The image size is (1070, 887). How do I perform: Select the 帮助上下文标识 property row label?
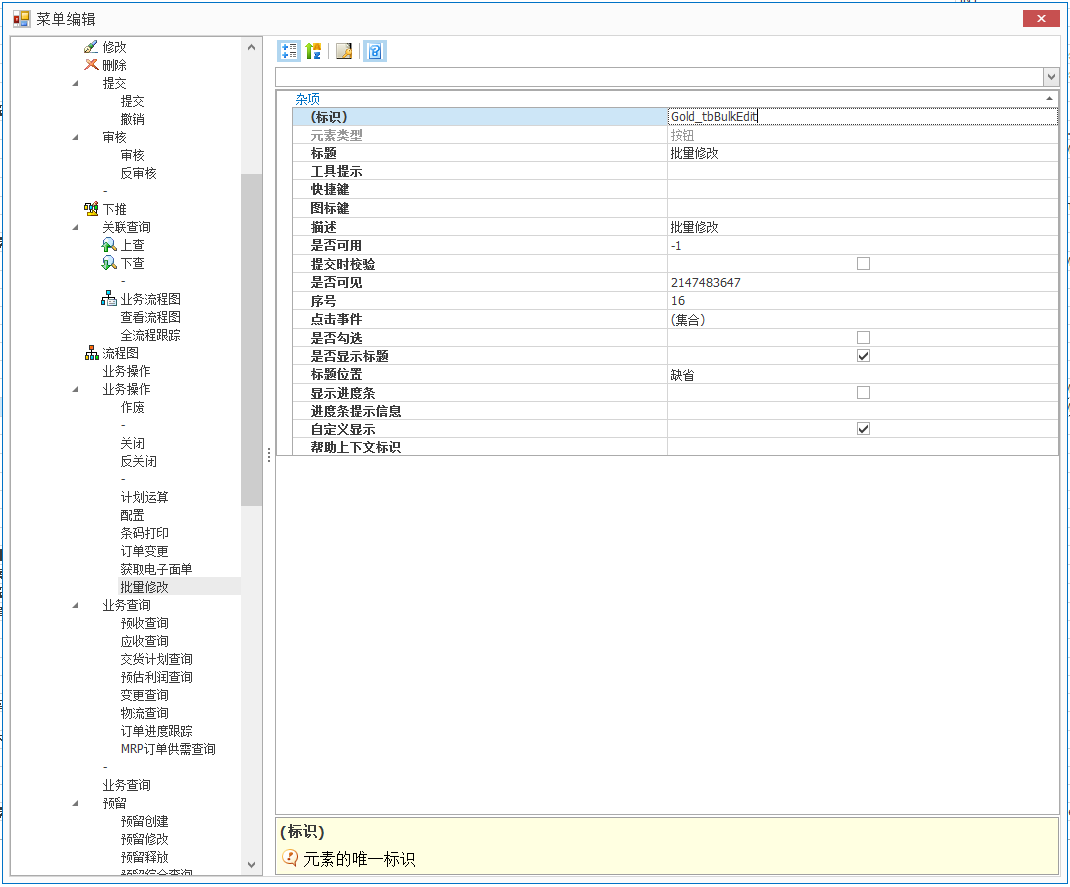[x=356, y=447]
